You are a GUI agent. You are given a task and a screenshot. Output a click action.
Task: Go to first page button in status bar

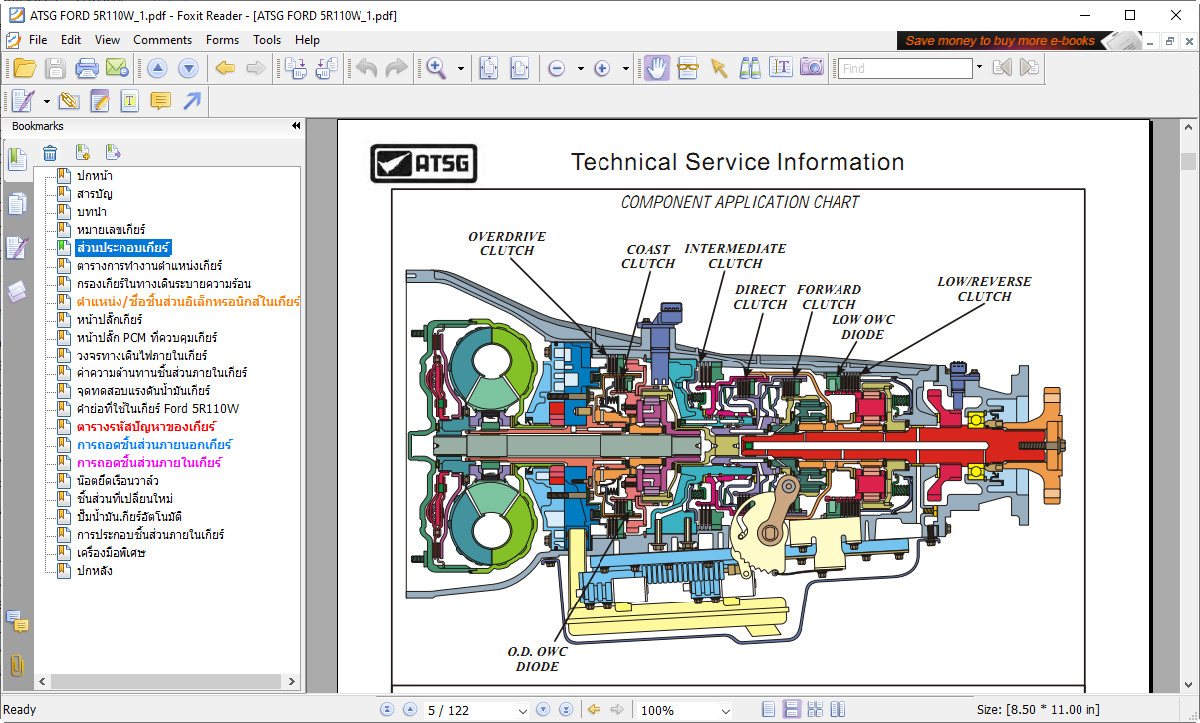point(387,710)
